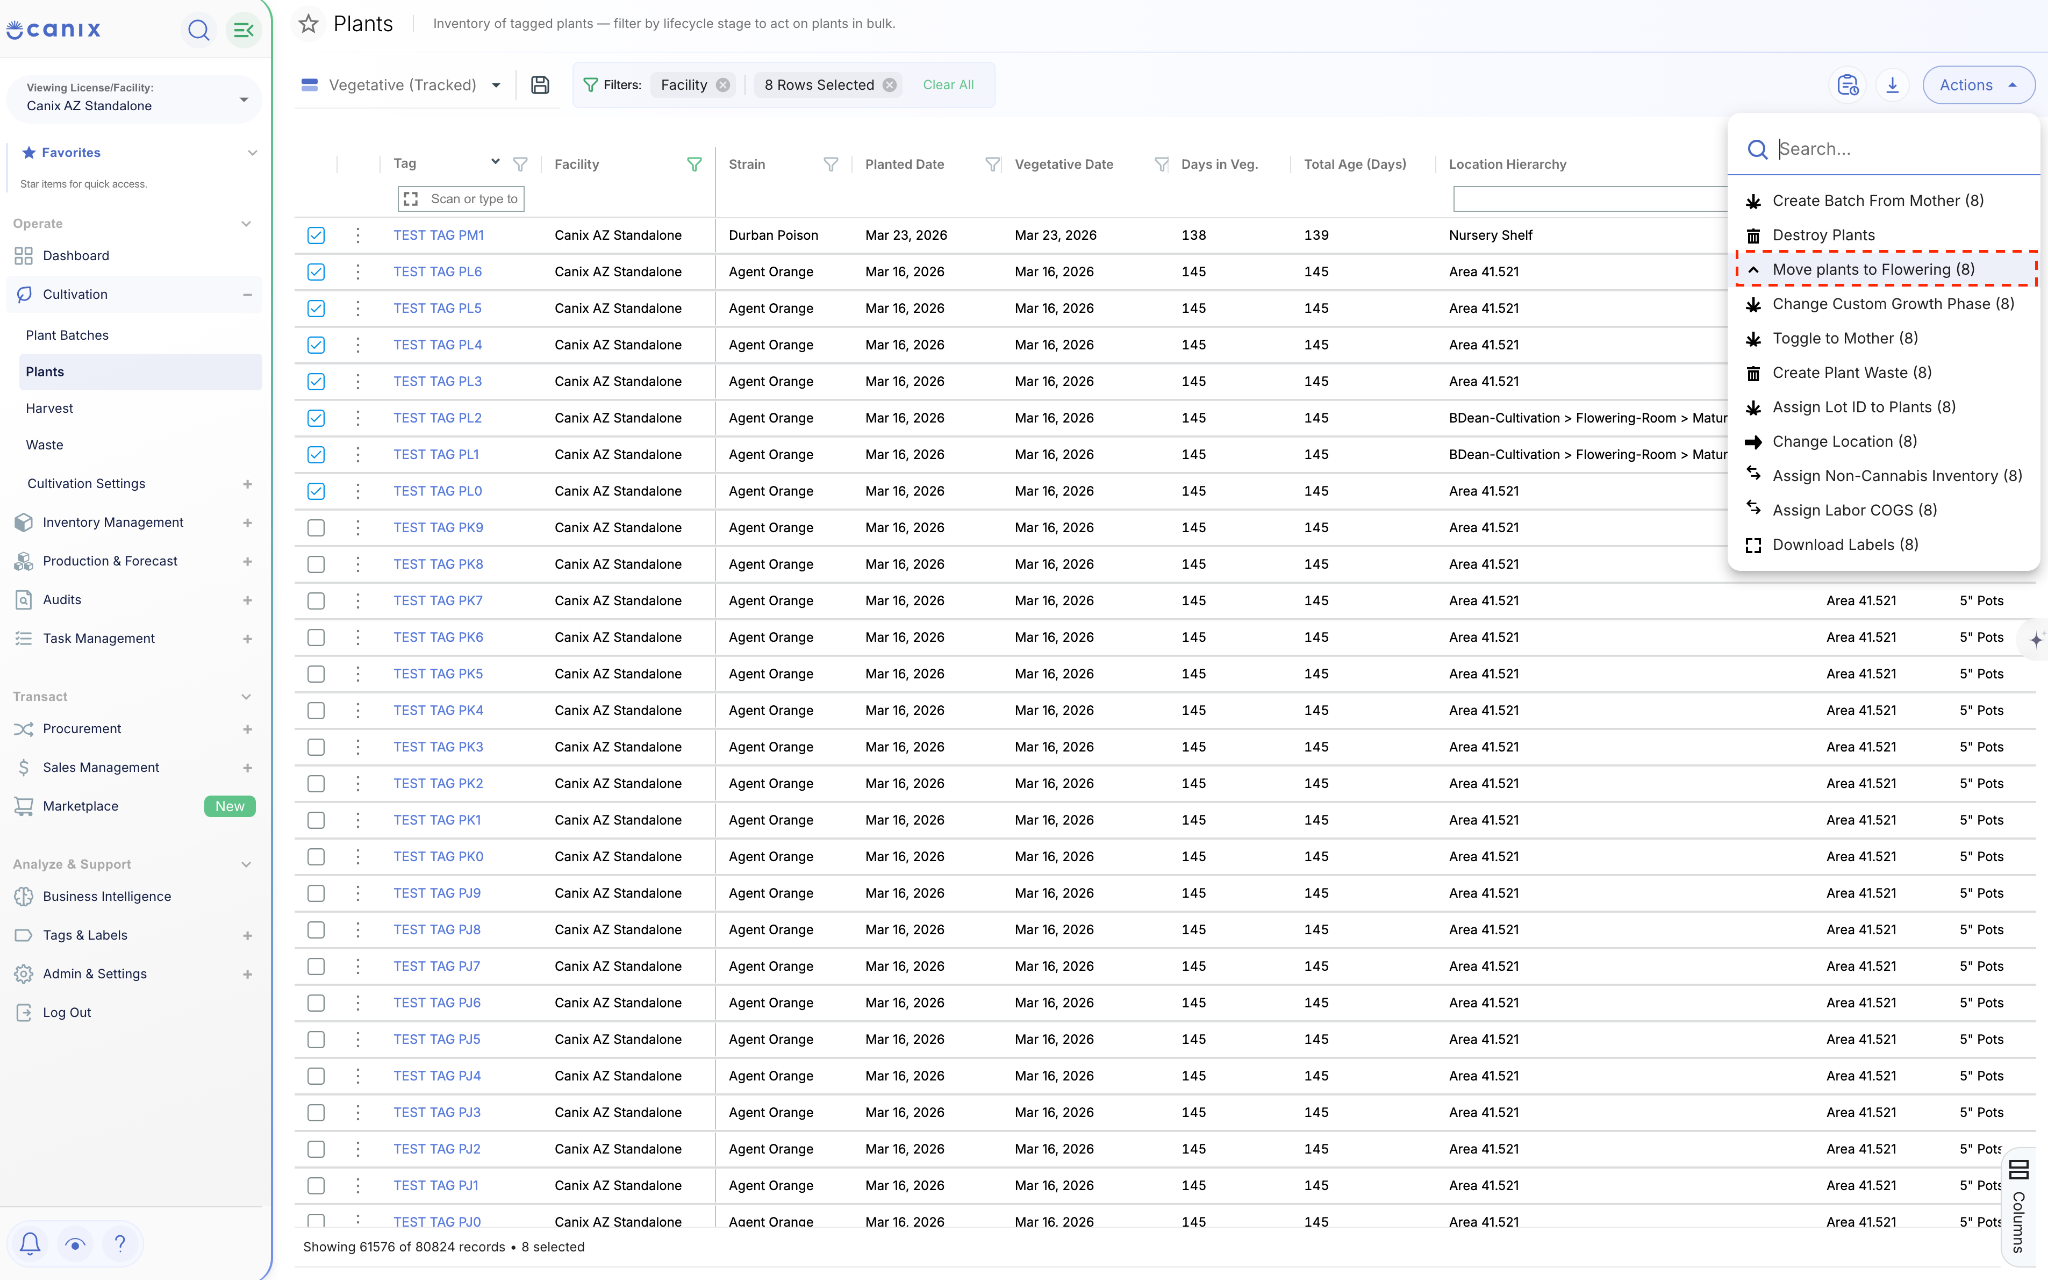
Task: Click the search magnifier icon in sidebar header
Action: (198, 30)
